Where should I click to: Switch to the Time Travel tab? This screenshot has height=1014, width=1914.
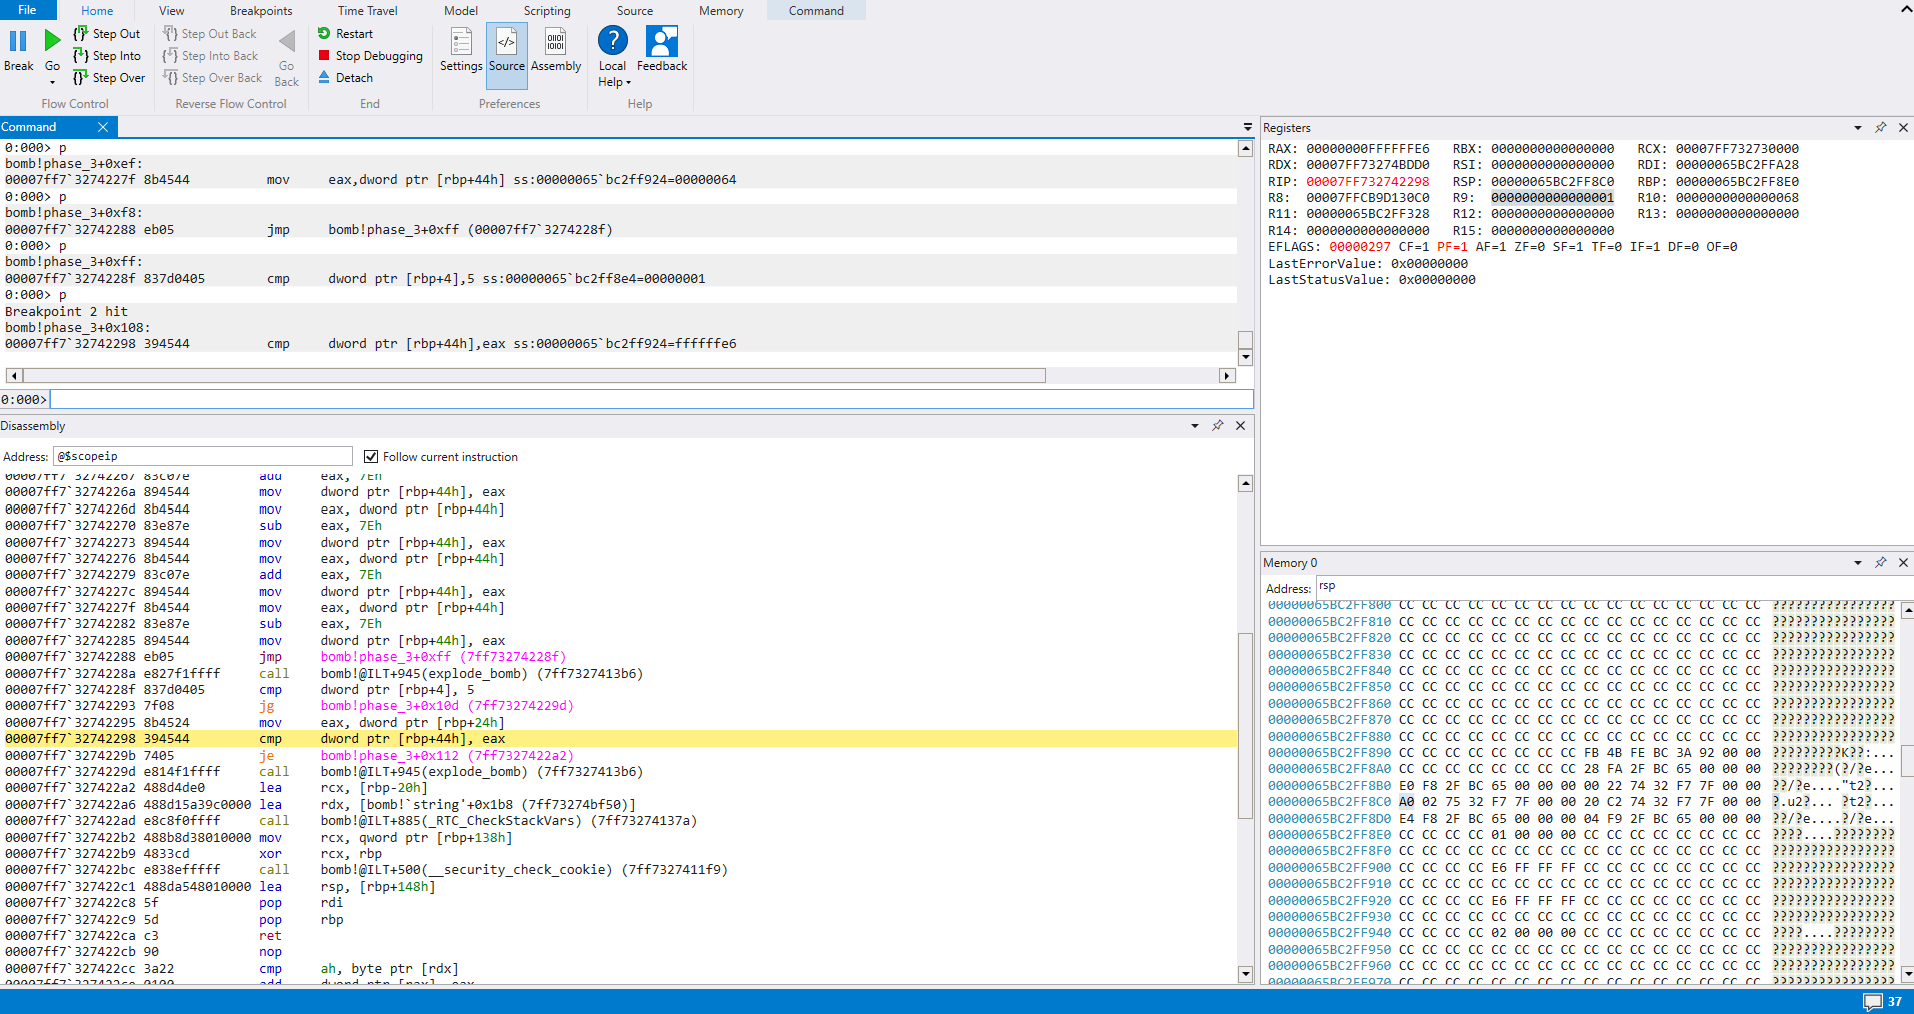point(367,11)
